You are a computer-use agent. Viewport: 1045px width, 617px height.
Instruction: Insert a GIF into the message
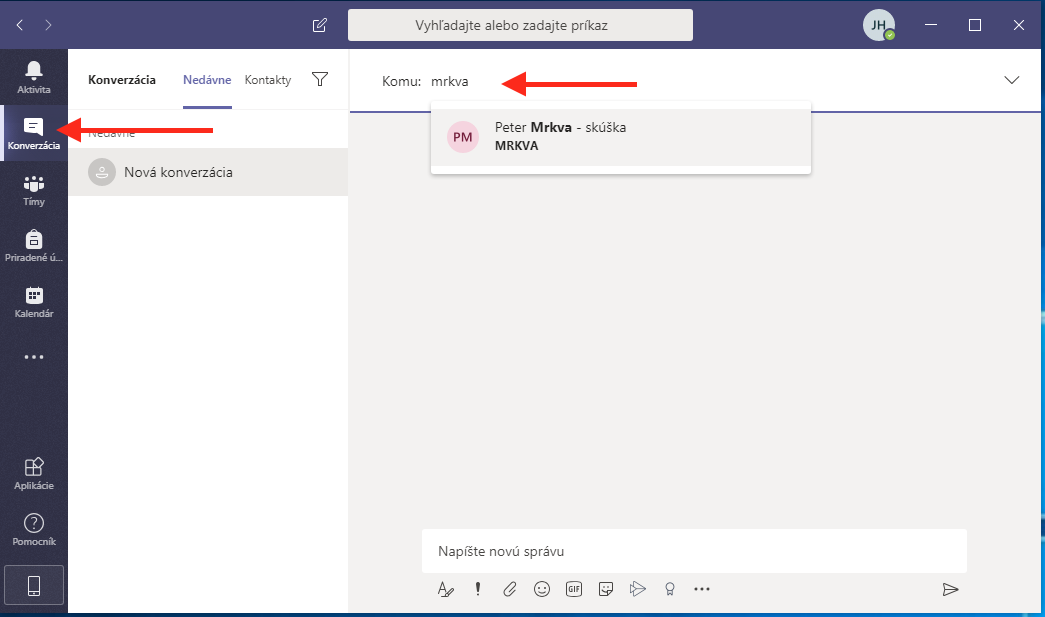point(574,589)
